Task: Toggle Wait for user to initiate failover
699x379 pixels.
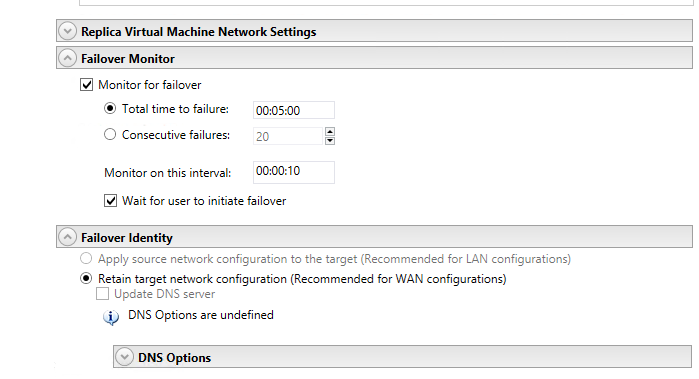Action: coord(111,201)
